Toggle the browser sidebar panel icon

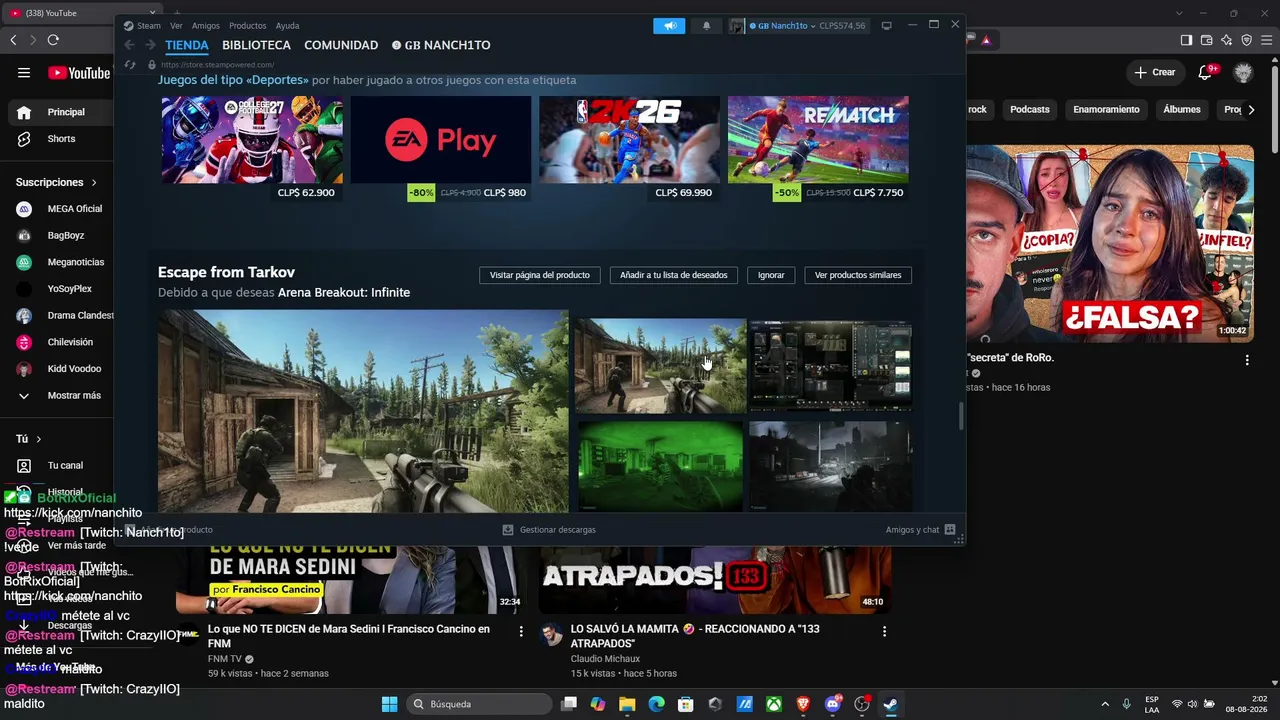point(1186,40)
